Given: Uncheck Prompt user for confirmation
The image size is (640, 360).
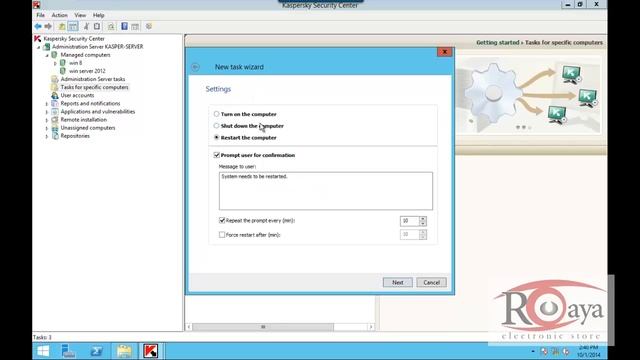Looking at the screenshot, I should (x=217, y=155).
